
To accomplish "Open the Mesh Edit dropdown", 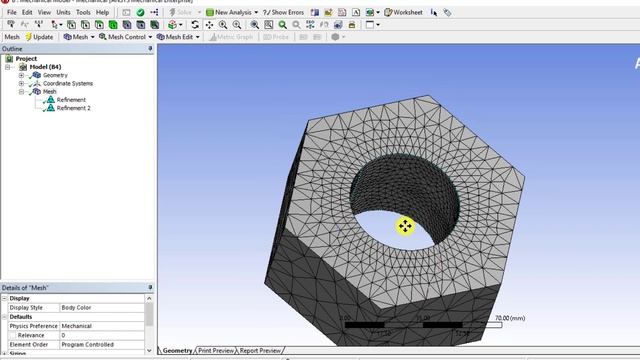I will pyautogui.click(x=178, y=37).
